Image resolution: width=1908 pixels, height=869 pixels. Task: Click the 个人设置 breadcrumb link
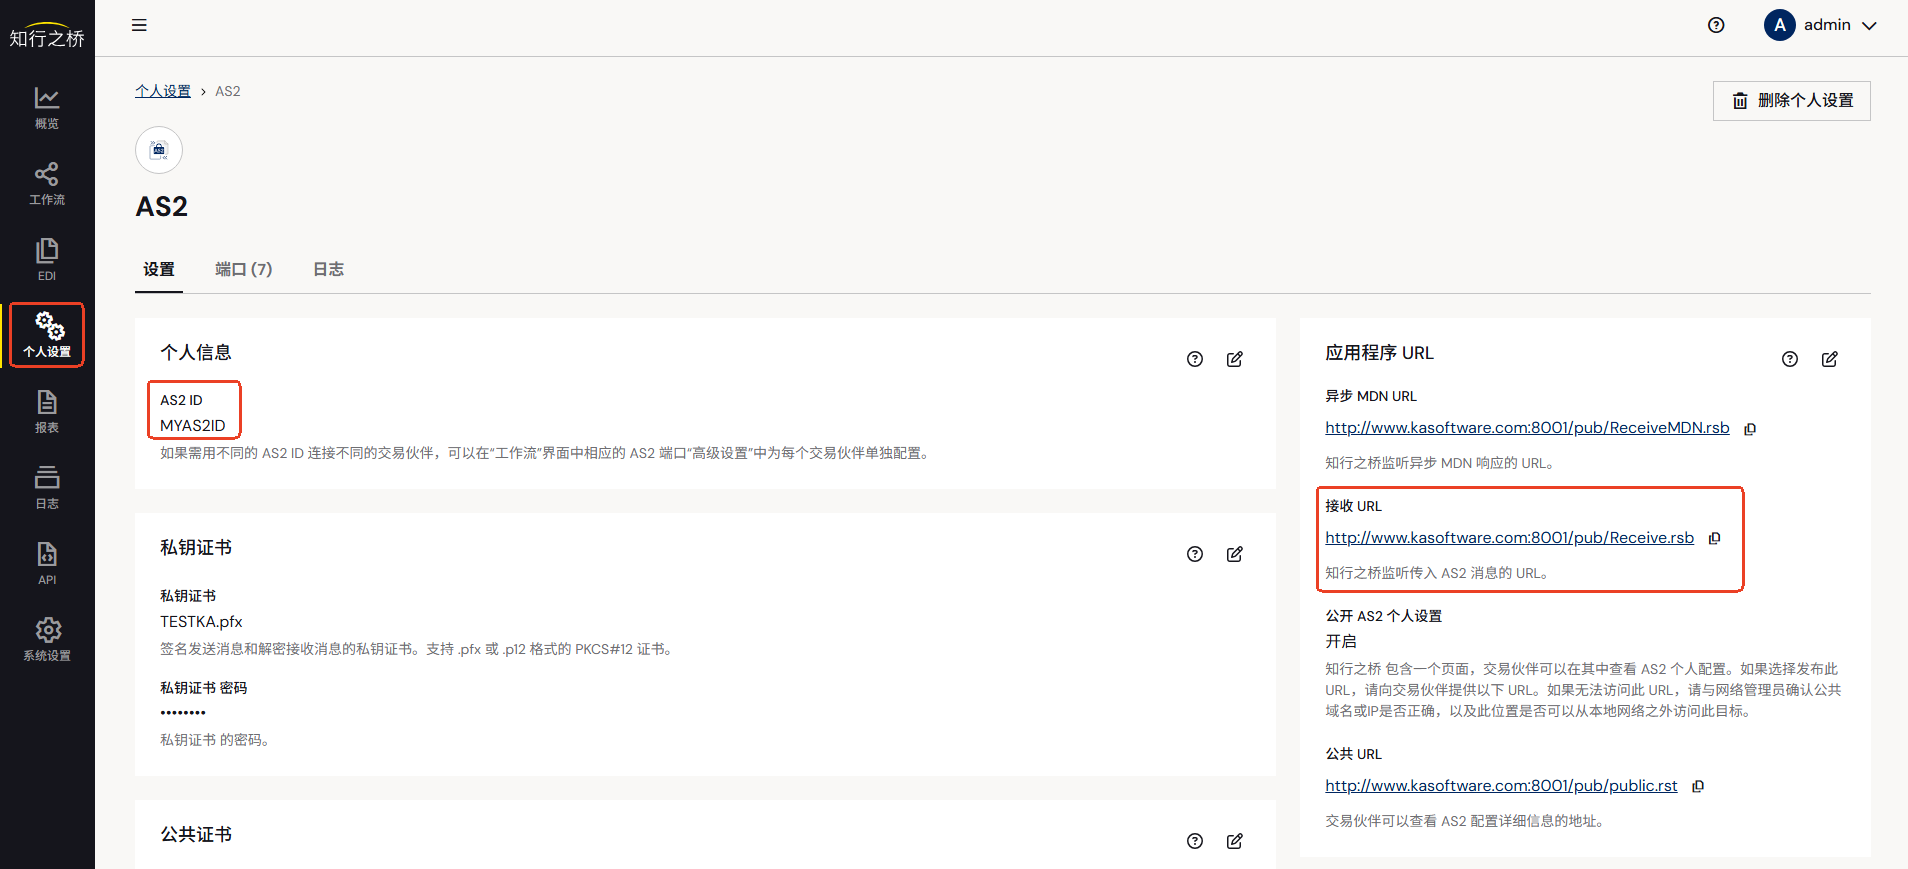click(x=163, y=91)
